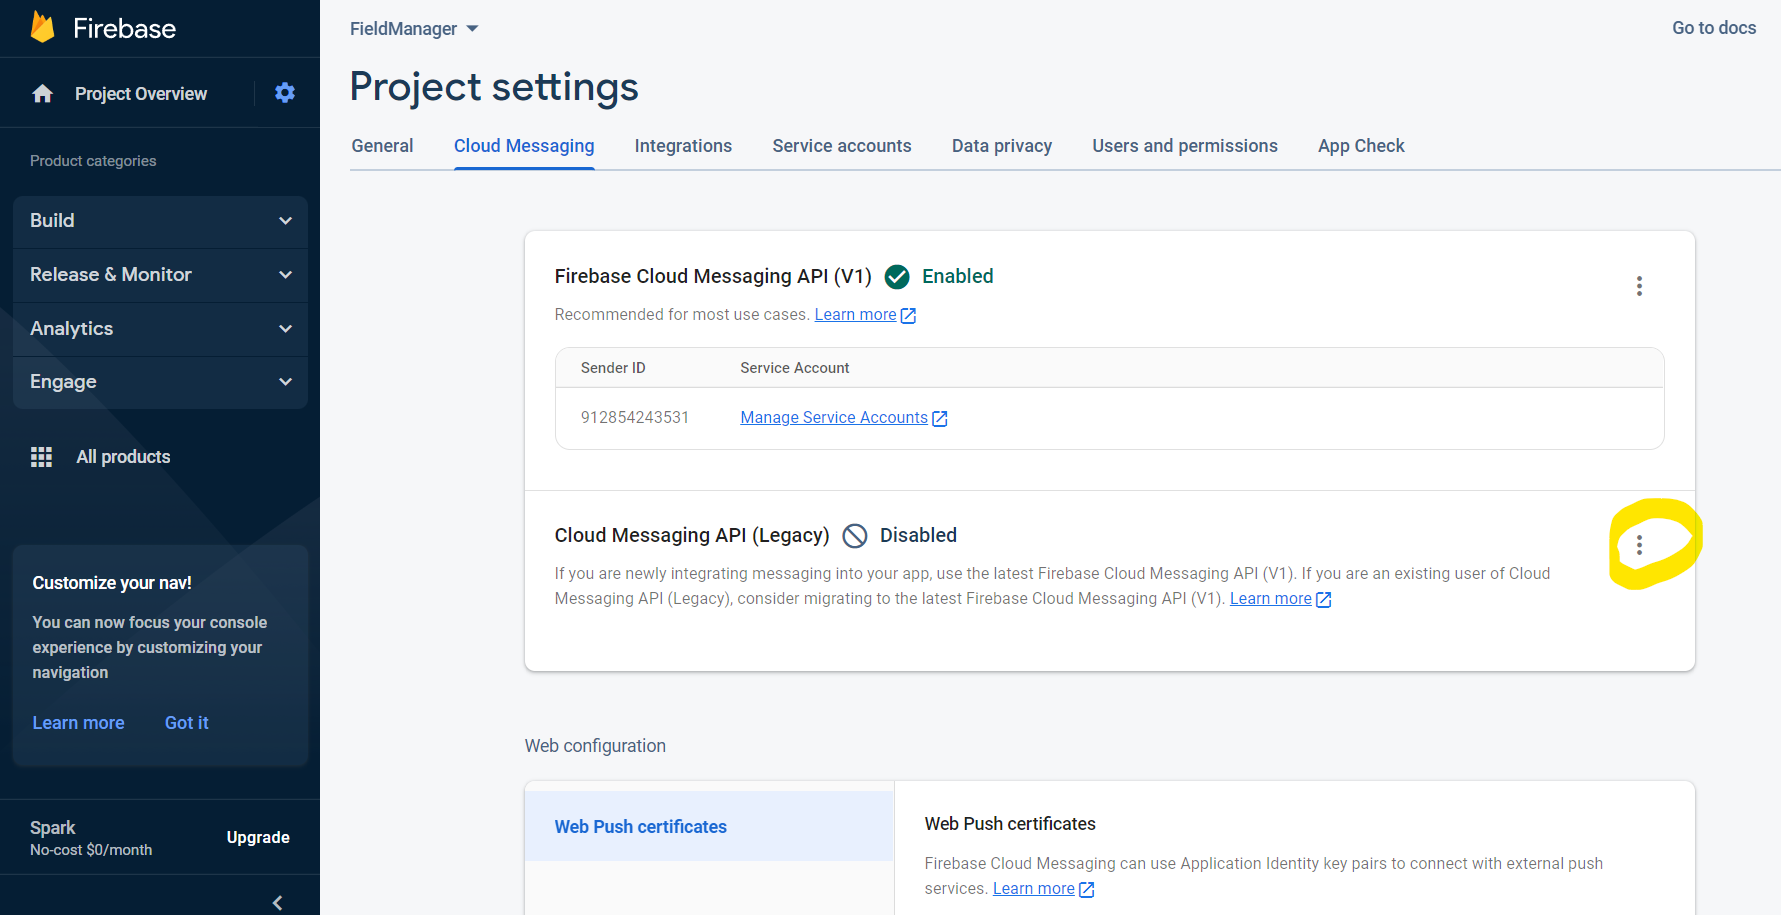Click the Service Account column header
Image resolution: width=1781 pixels, height=915 pixels.
794,368
